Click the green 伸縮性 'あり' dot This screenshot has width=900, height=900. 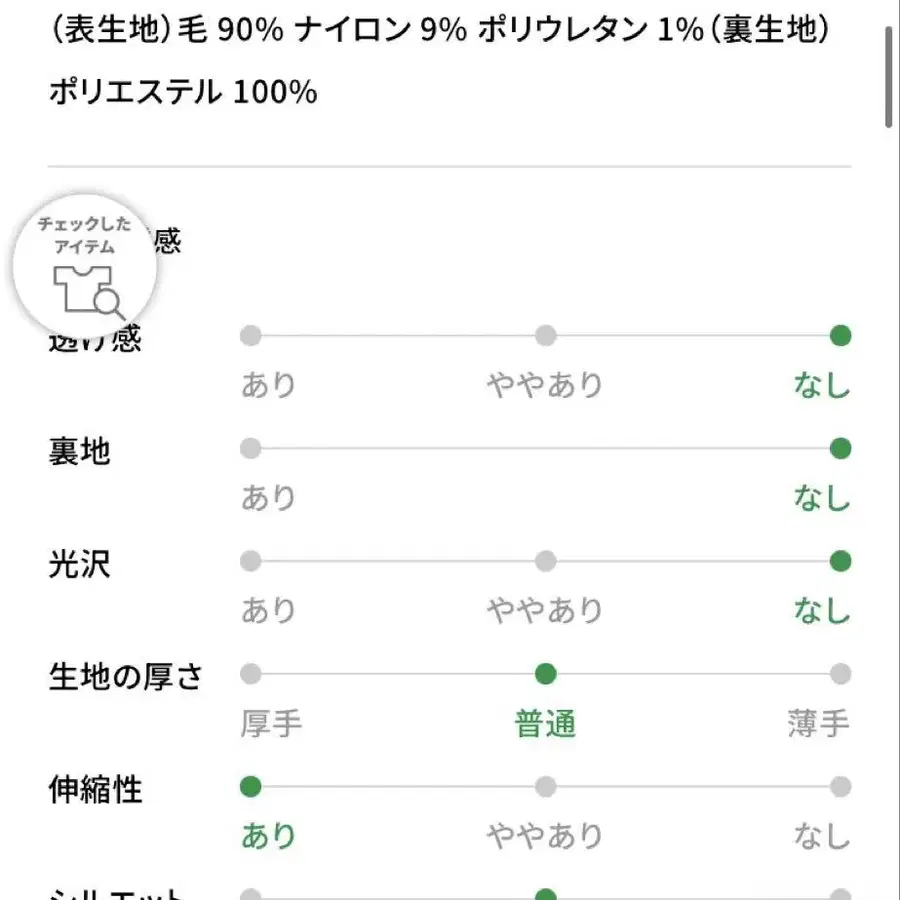(x=251, y=787)
